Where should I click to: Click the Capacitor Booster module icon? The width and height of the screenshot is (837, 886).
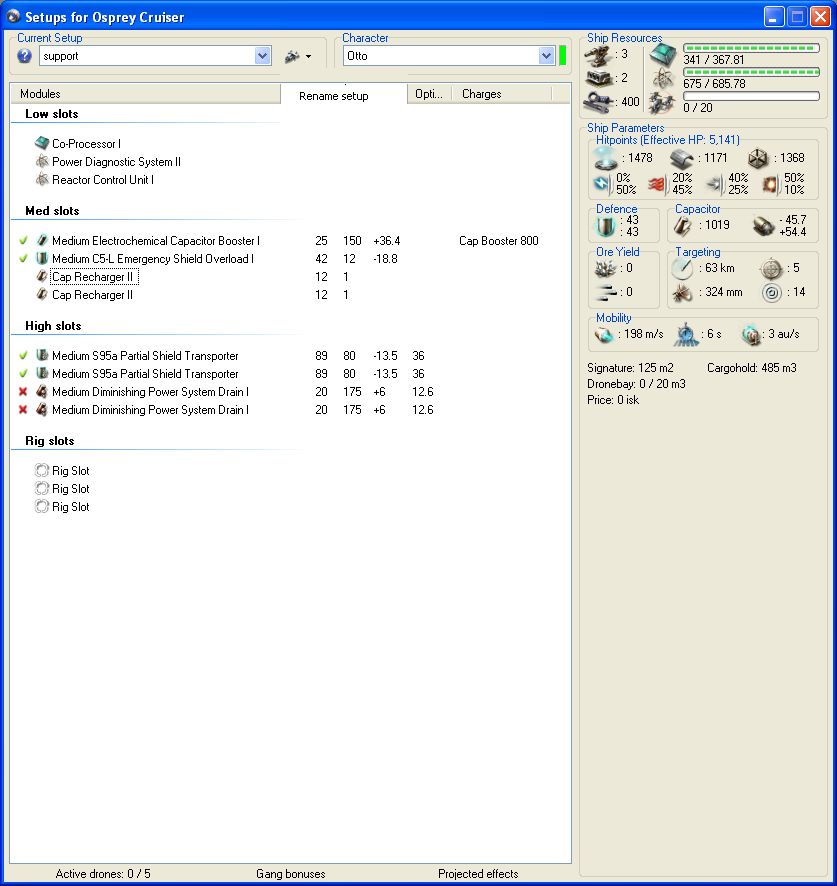[x=42, y=240]
